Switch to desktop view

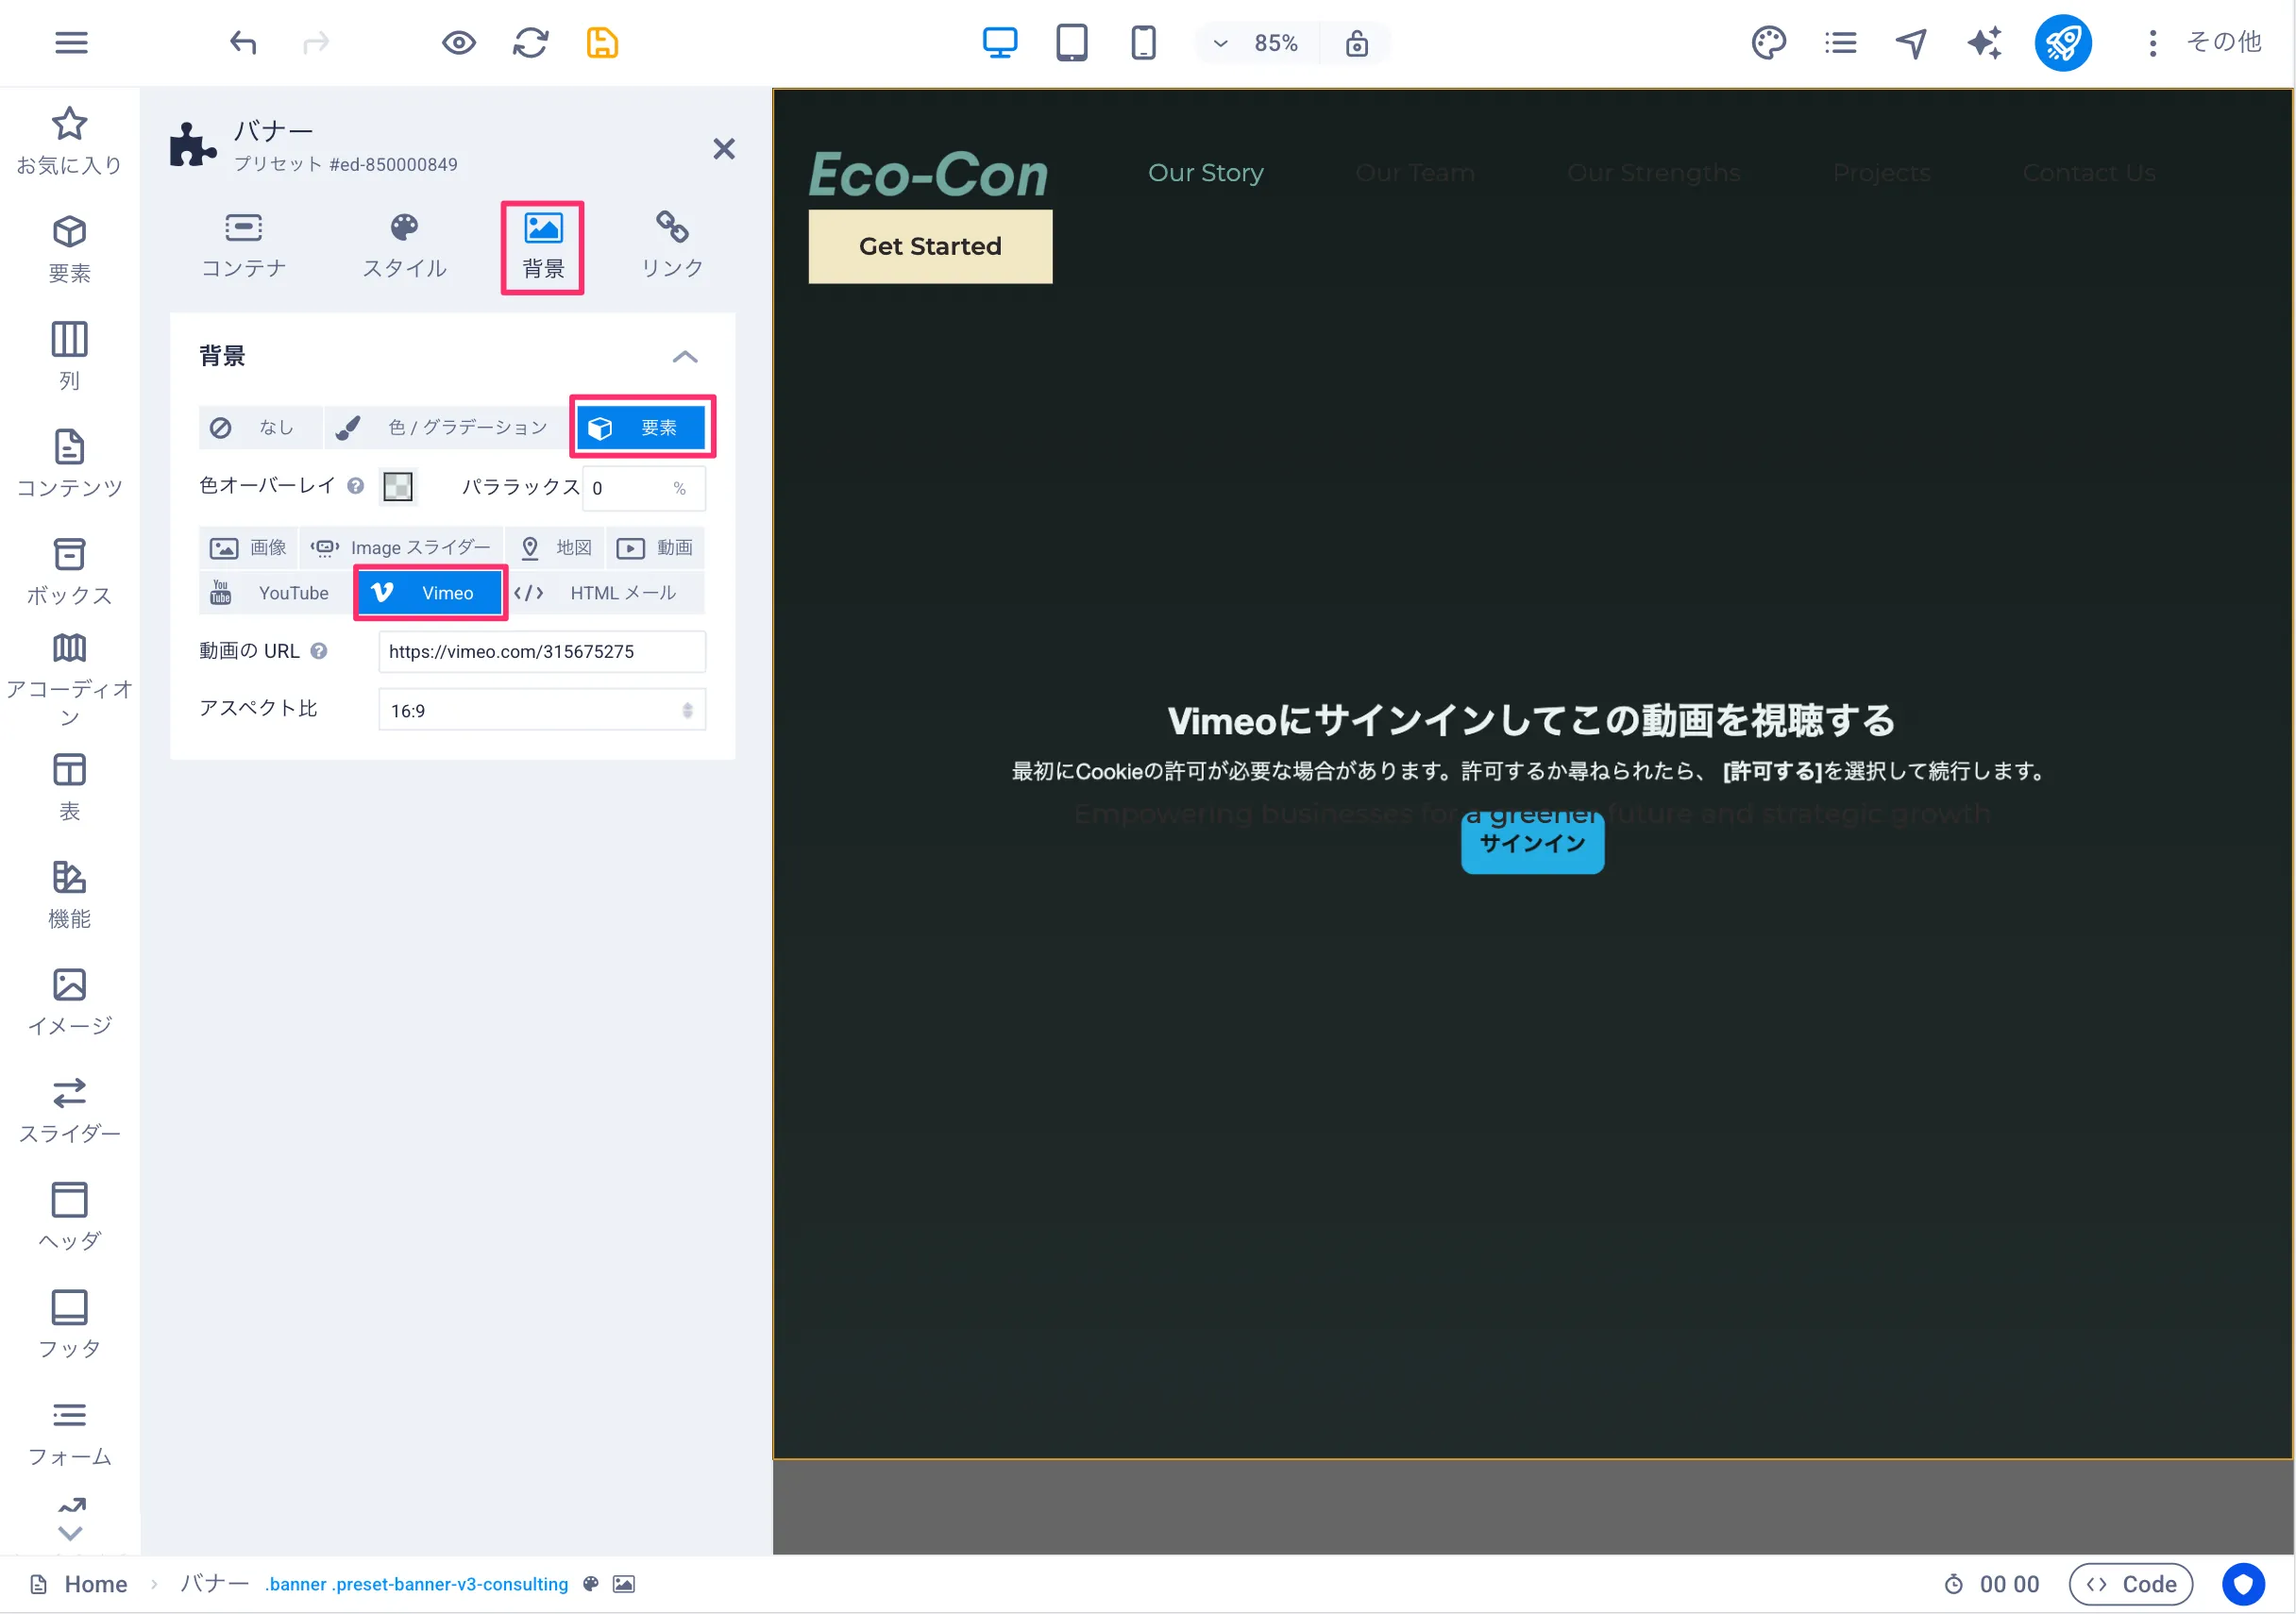tap(1000, 43)
